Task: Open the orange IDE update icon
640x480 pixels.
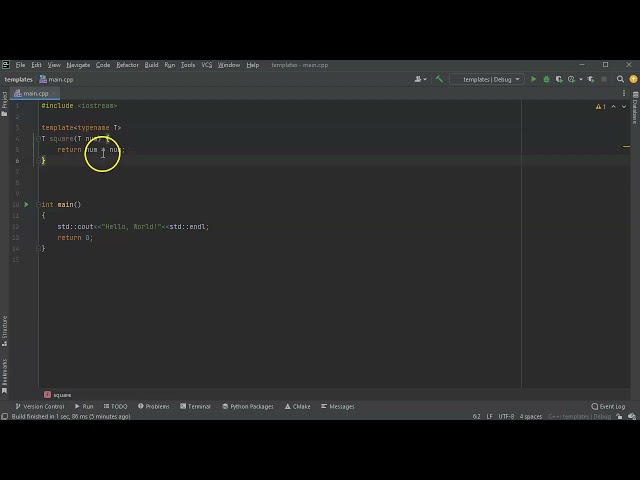Action: point(633,79)
